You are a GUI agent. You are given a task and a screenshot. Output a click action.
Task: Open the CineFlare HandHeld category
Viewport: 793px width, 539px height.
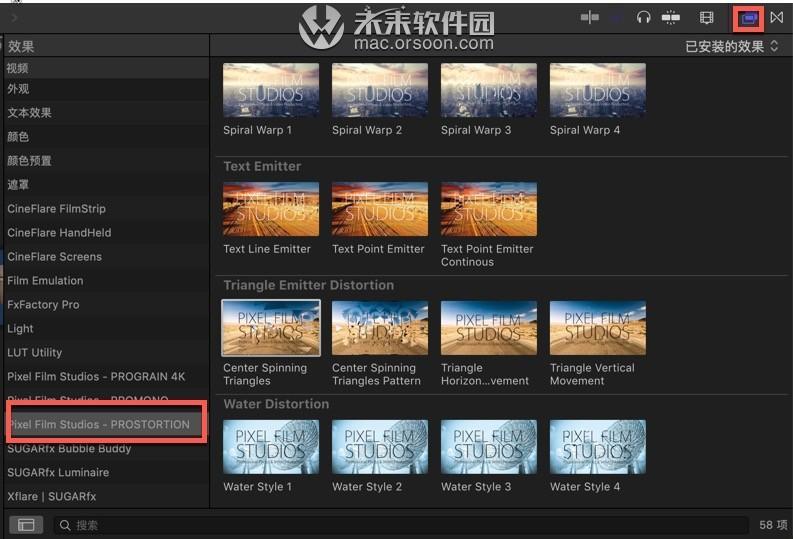[105, 233]
